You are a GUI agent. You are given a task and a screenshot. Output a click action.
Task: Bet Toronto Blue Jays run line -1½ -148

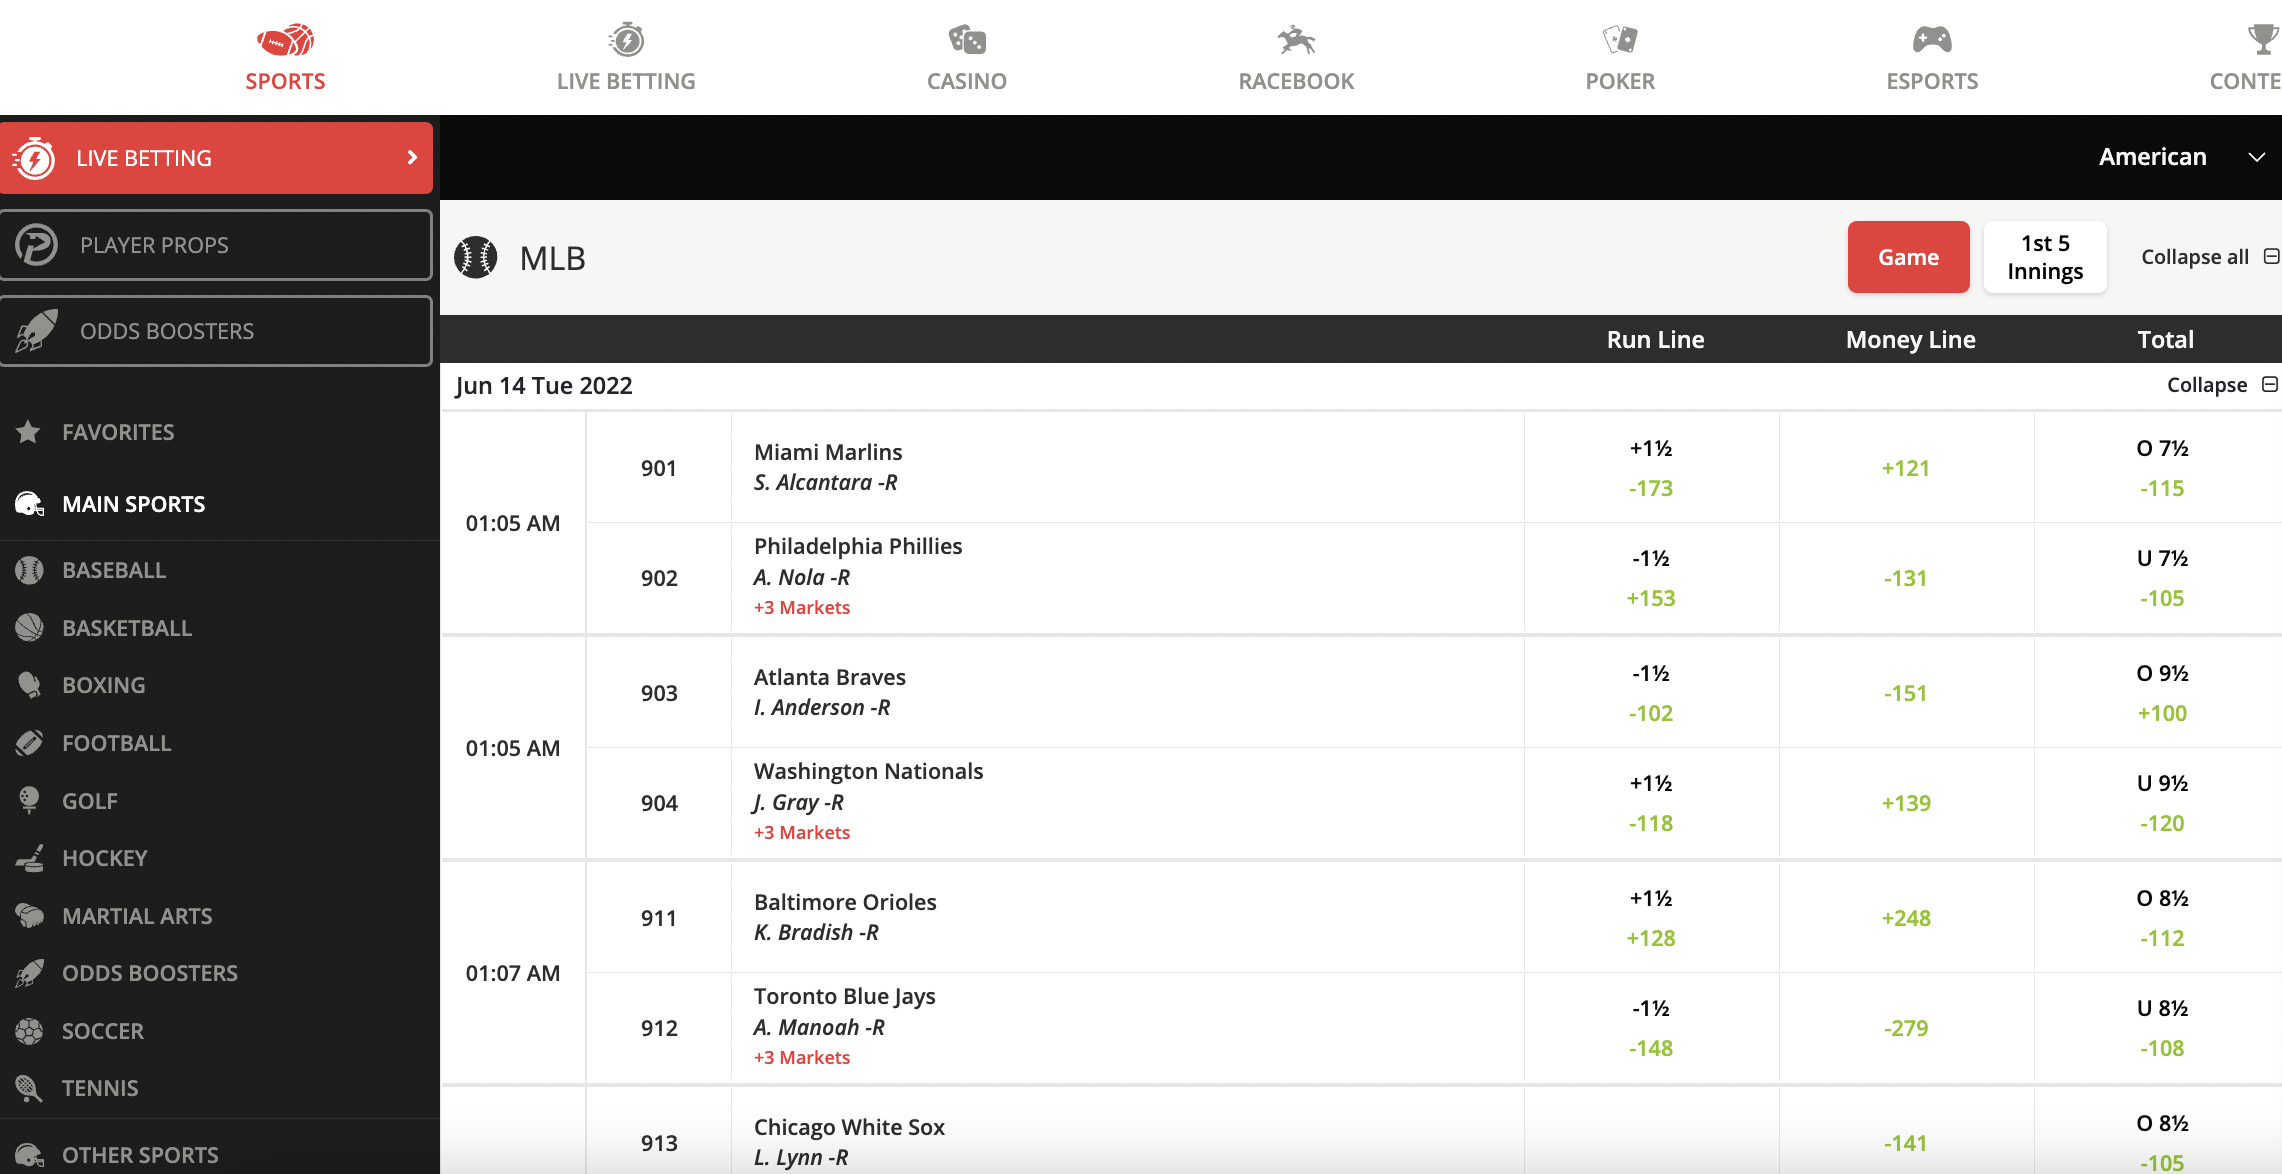point(1651,1028)
